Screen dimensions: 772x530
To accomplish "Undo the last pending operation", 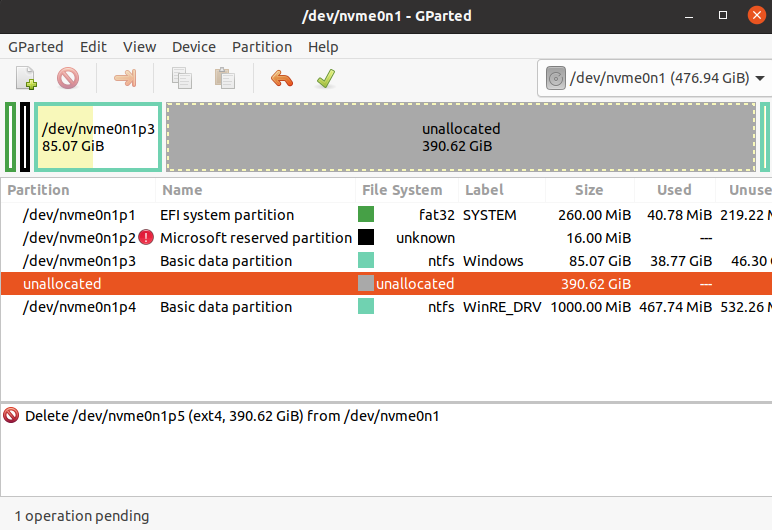I will 282,78.
